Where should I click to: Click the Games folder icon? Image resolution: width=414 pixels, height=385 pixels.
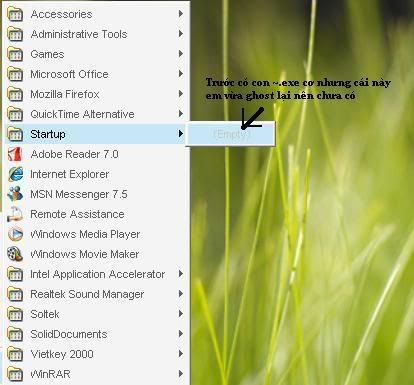point(15,54)
